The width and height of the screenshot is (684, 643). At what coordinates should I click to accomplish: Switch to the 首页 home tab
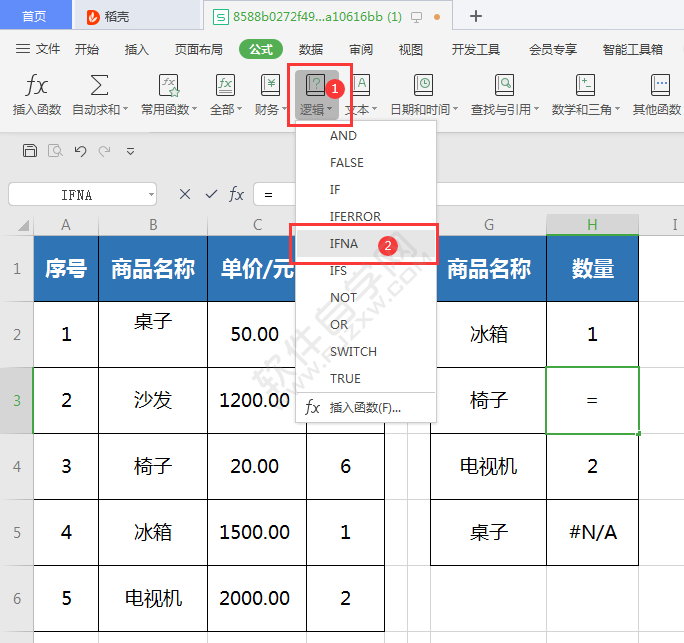pyautogui.click(x=34, y=17)
